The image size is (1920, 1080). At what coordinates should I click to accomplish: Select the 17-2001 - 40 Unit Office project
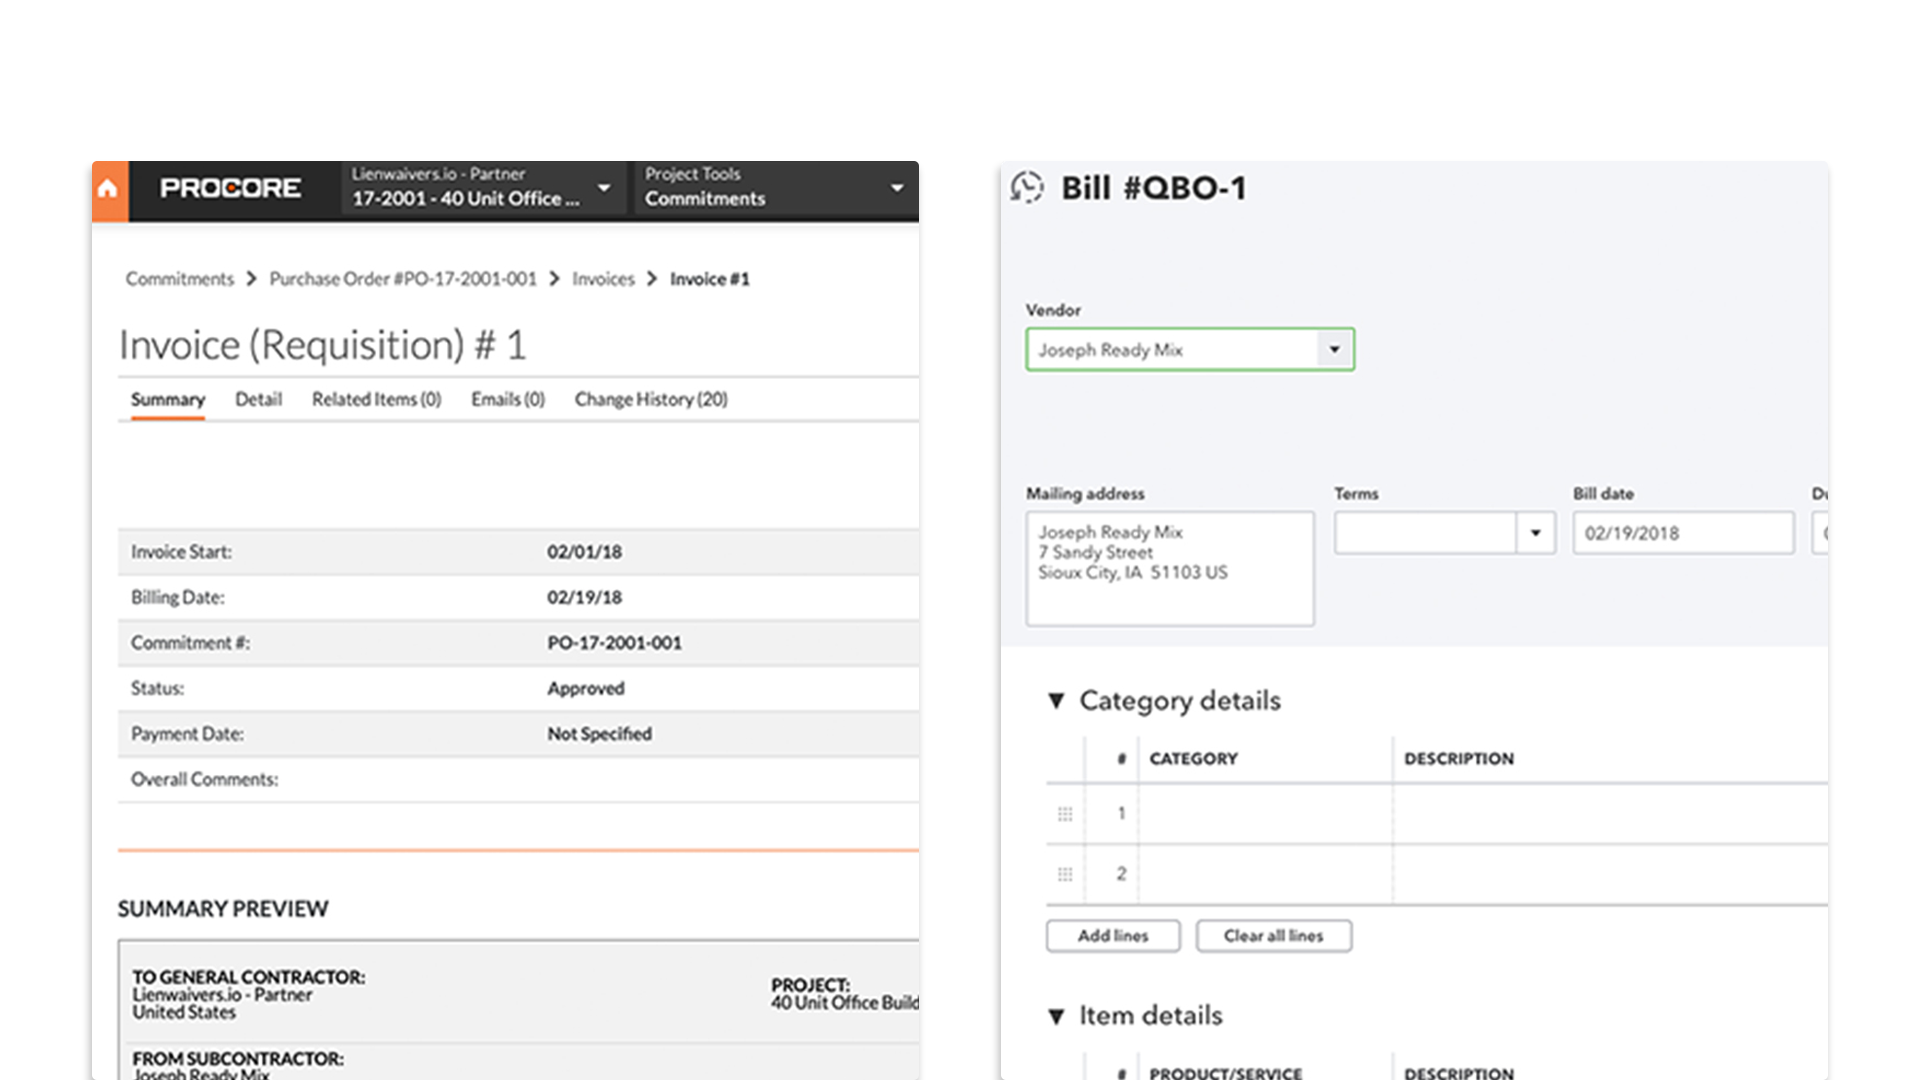pyautogui.click(x=465, y=198)
